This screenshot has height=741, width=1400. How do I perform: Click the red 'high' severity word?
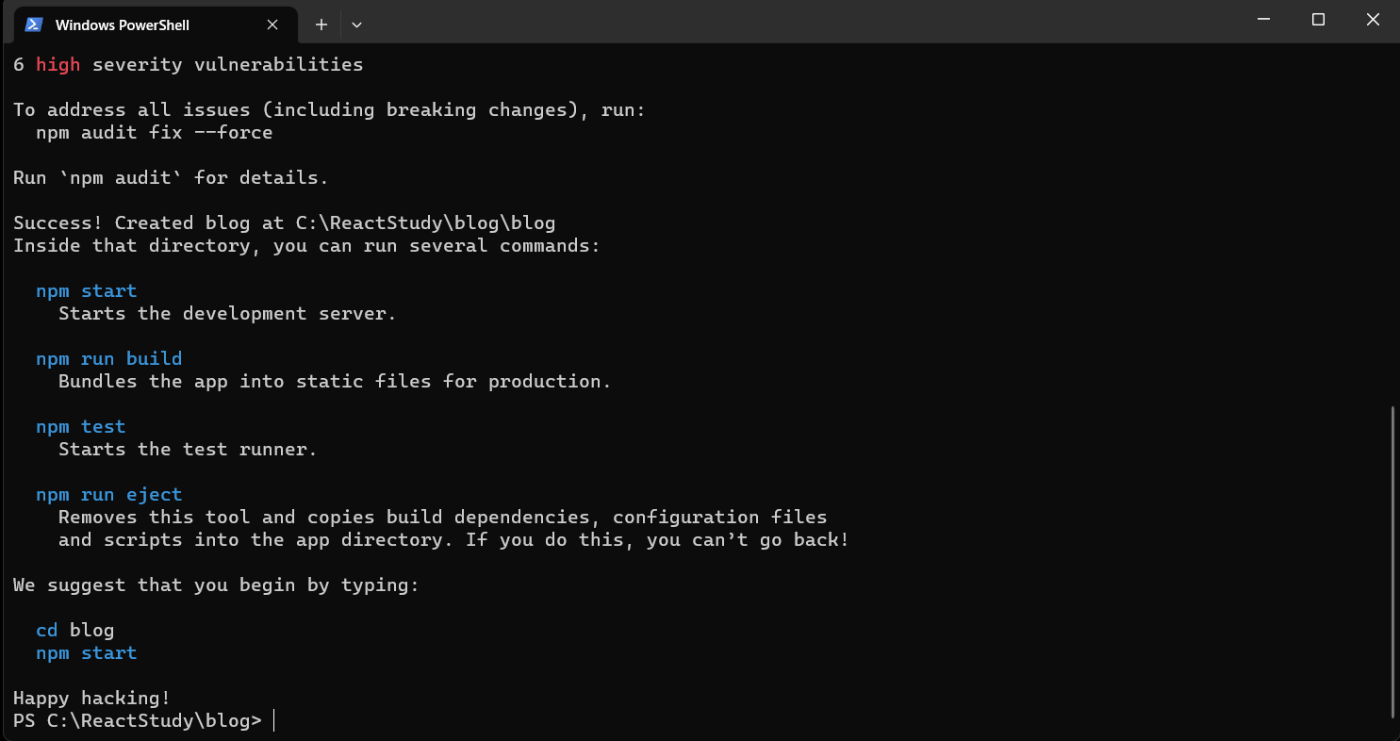(58, 65)
